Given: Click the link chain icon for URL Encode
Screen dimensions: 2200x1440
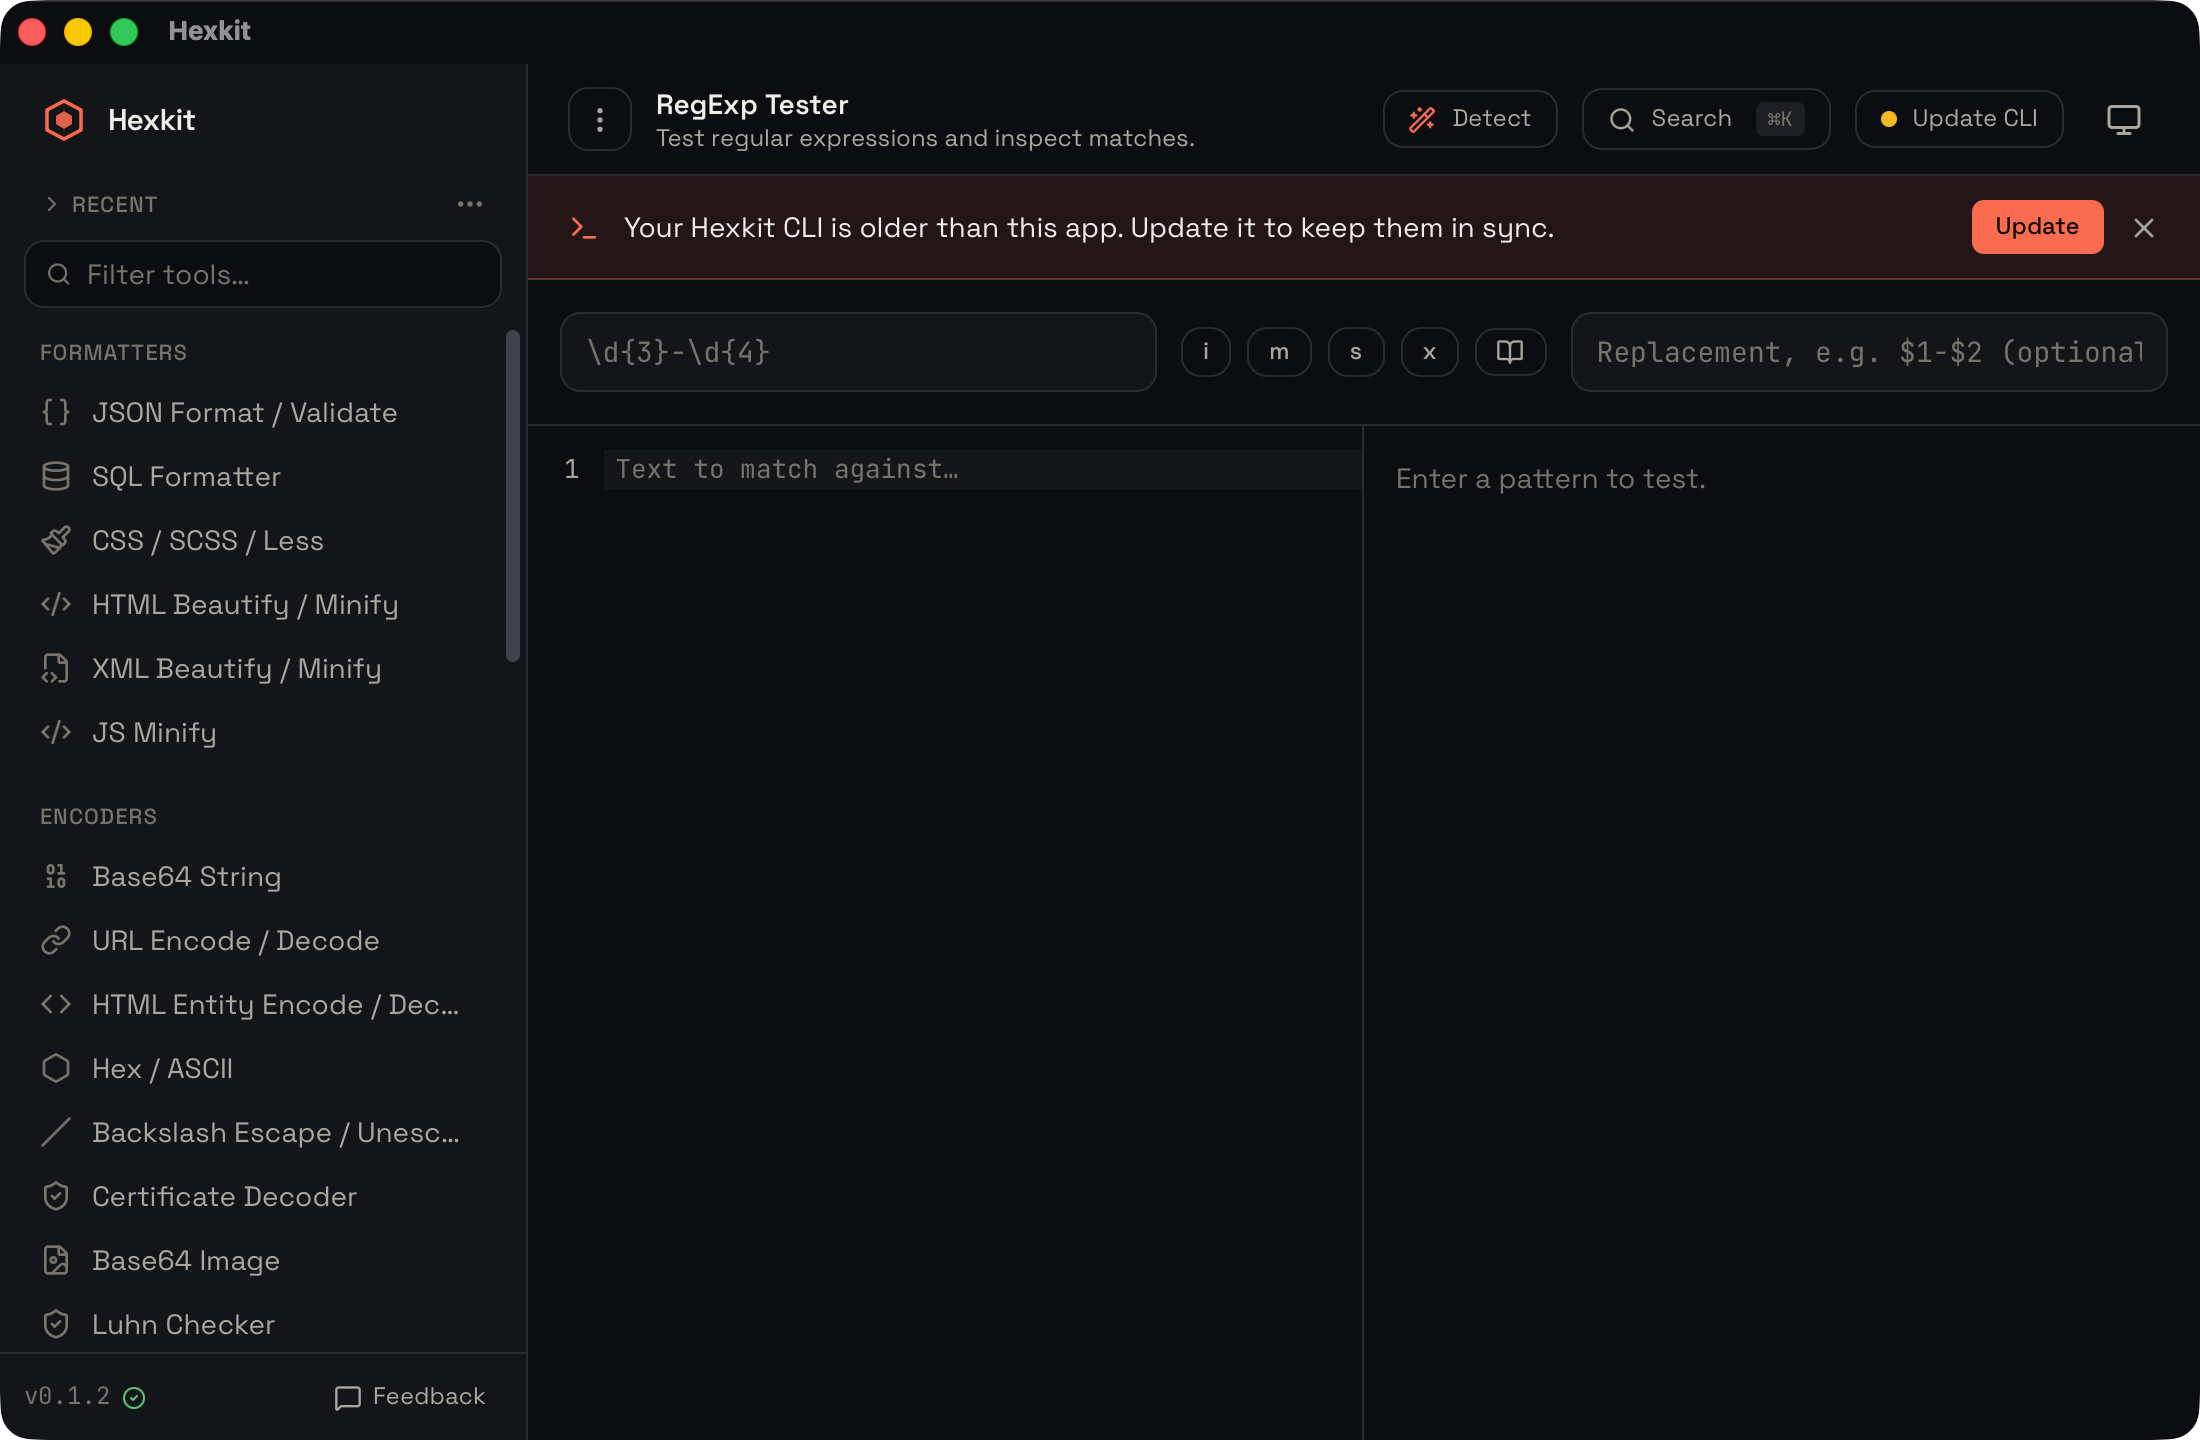Looking at the screenshot, I should 56,940.
